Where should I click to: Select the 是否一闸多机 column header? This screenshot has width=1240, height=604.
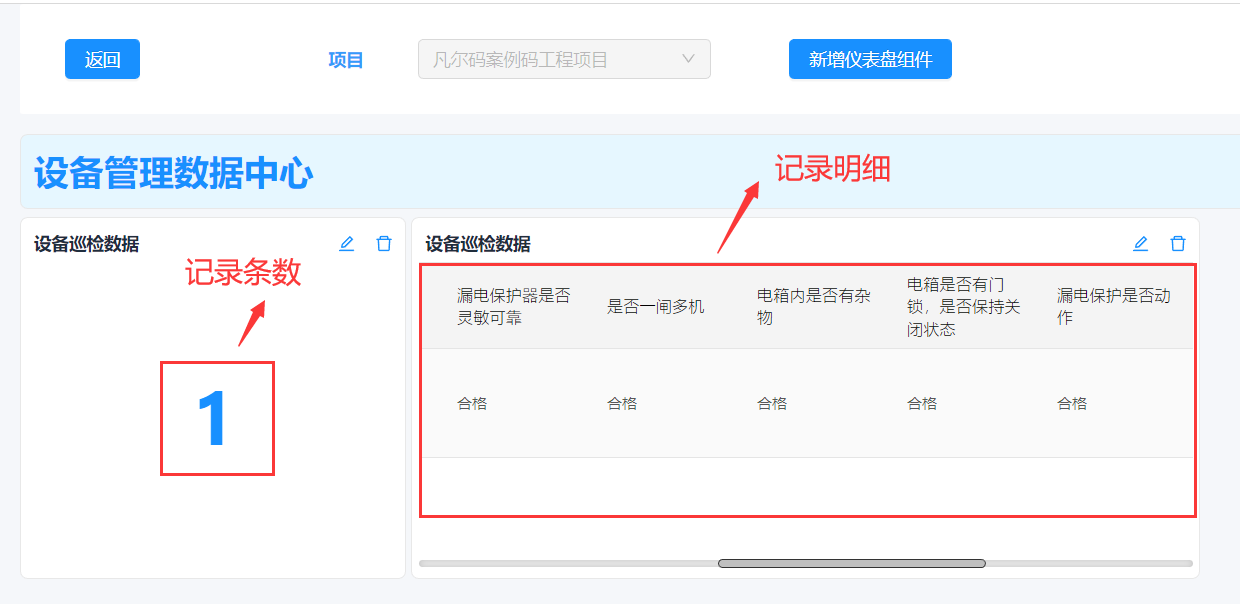(x=655, y=306)
